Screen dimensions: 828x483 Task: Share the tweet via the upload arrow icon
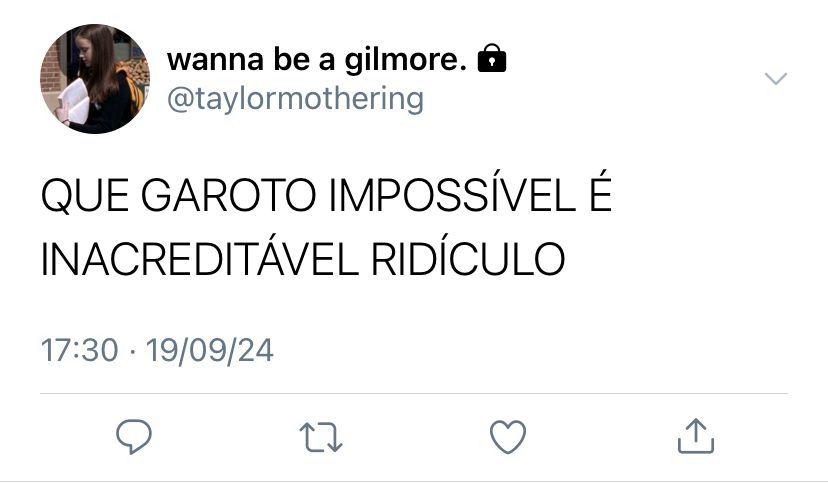click(x=695, y=436)
